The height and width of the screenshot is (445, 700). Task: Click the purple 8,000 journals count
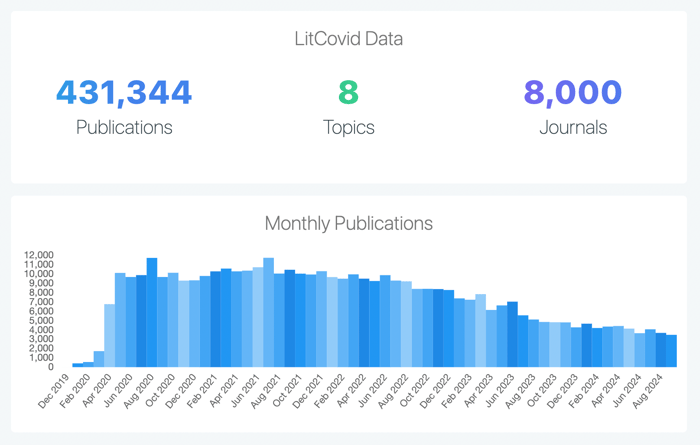tap(573, 93)
